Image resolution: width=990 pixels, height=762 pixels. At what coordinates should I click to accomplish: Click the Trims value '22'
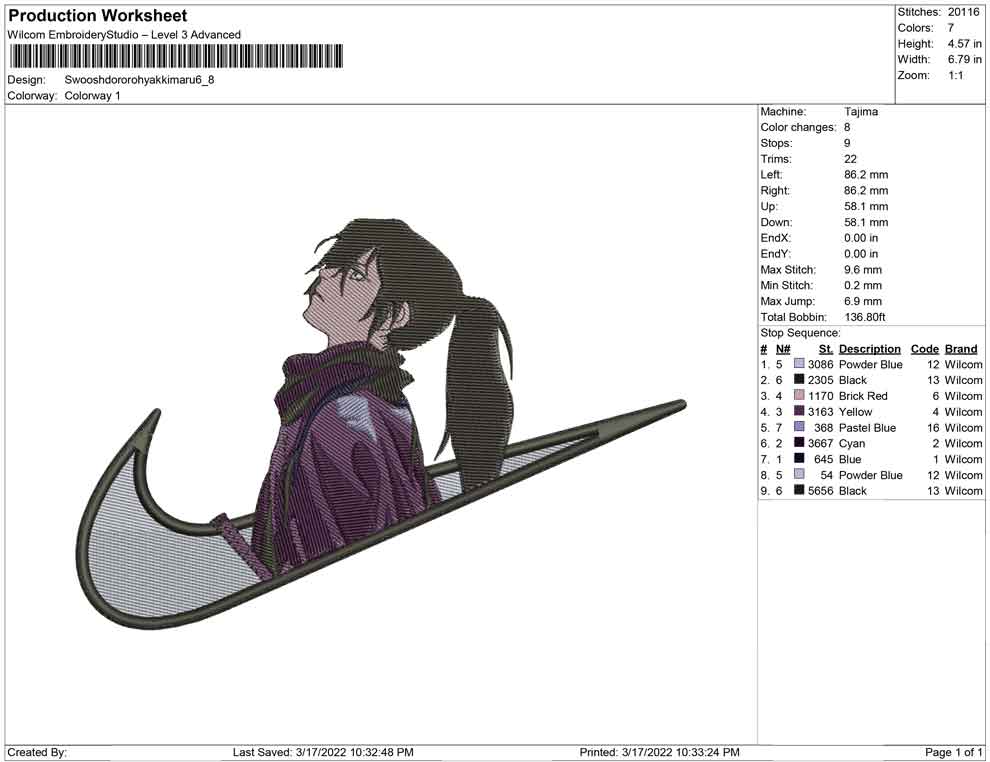pos(850,159)
